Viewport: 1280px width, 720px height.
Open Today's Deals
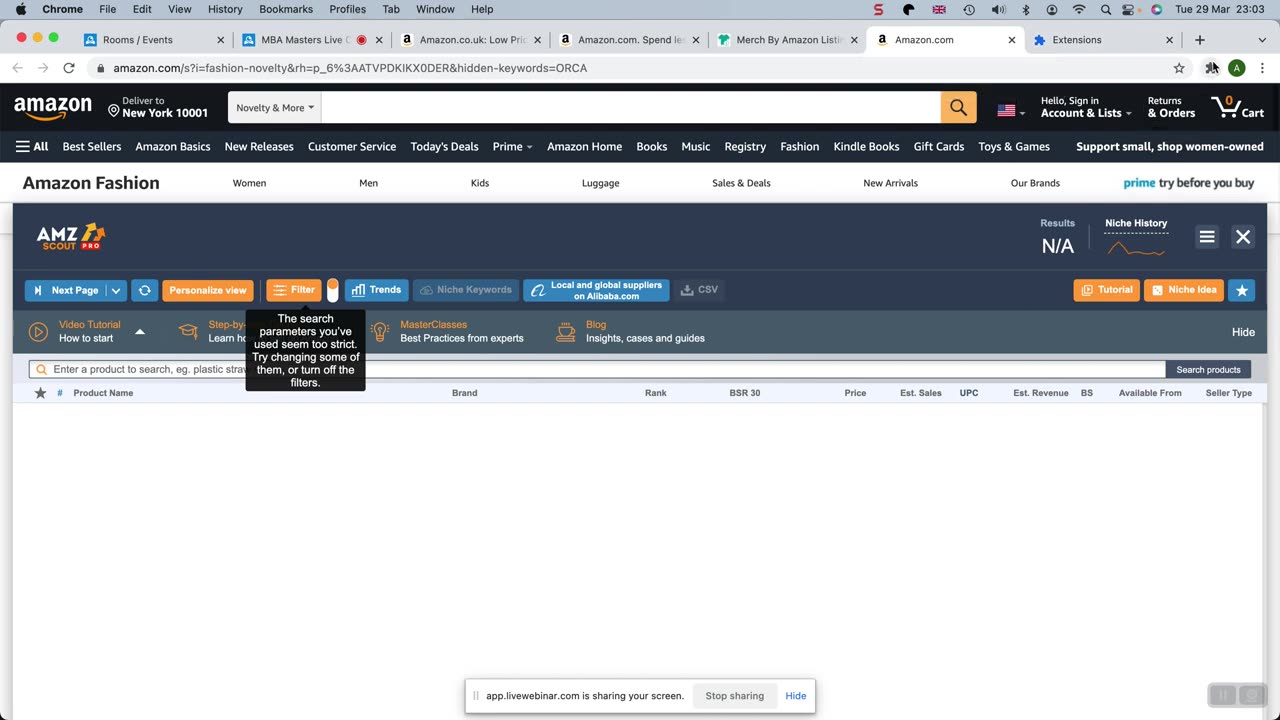(x=444, y=146)
